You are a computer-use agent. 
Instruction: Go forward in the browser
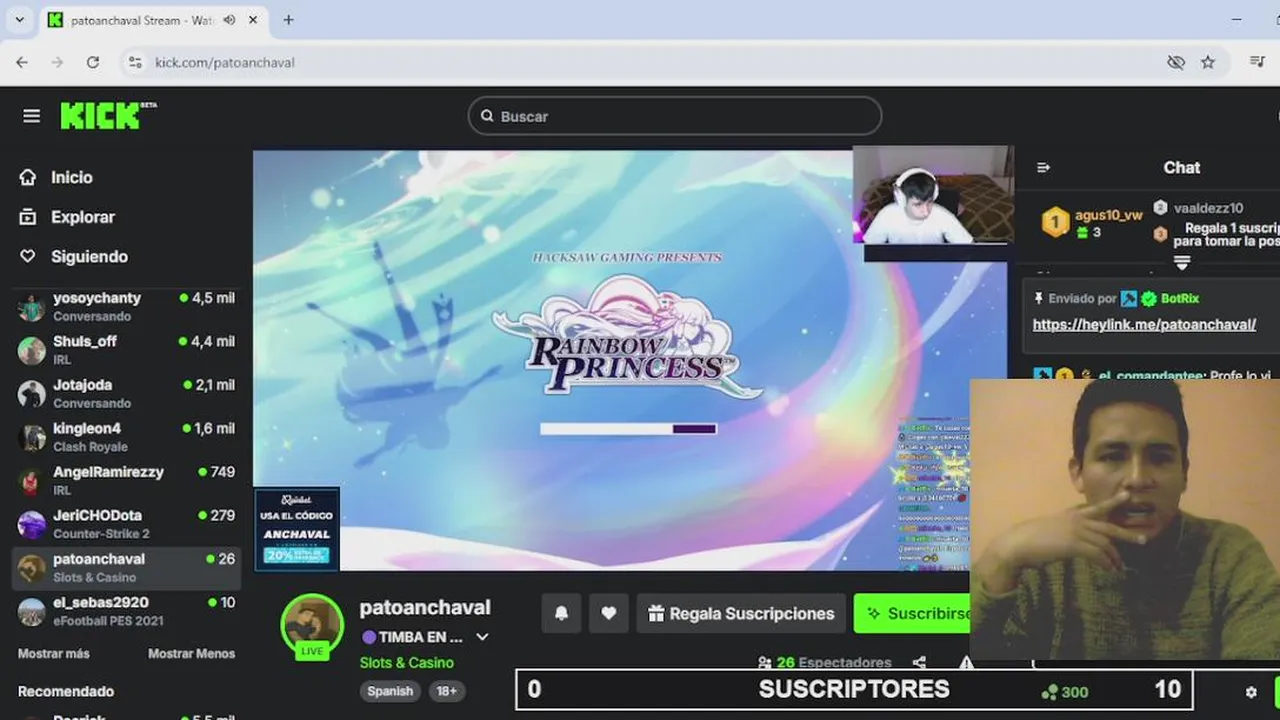click(57, 62)
